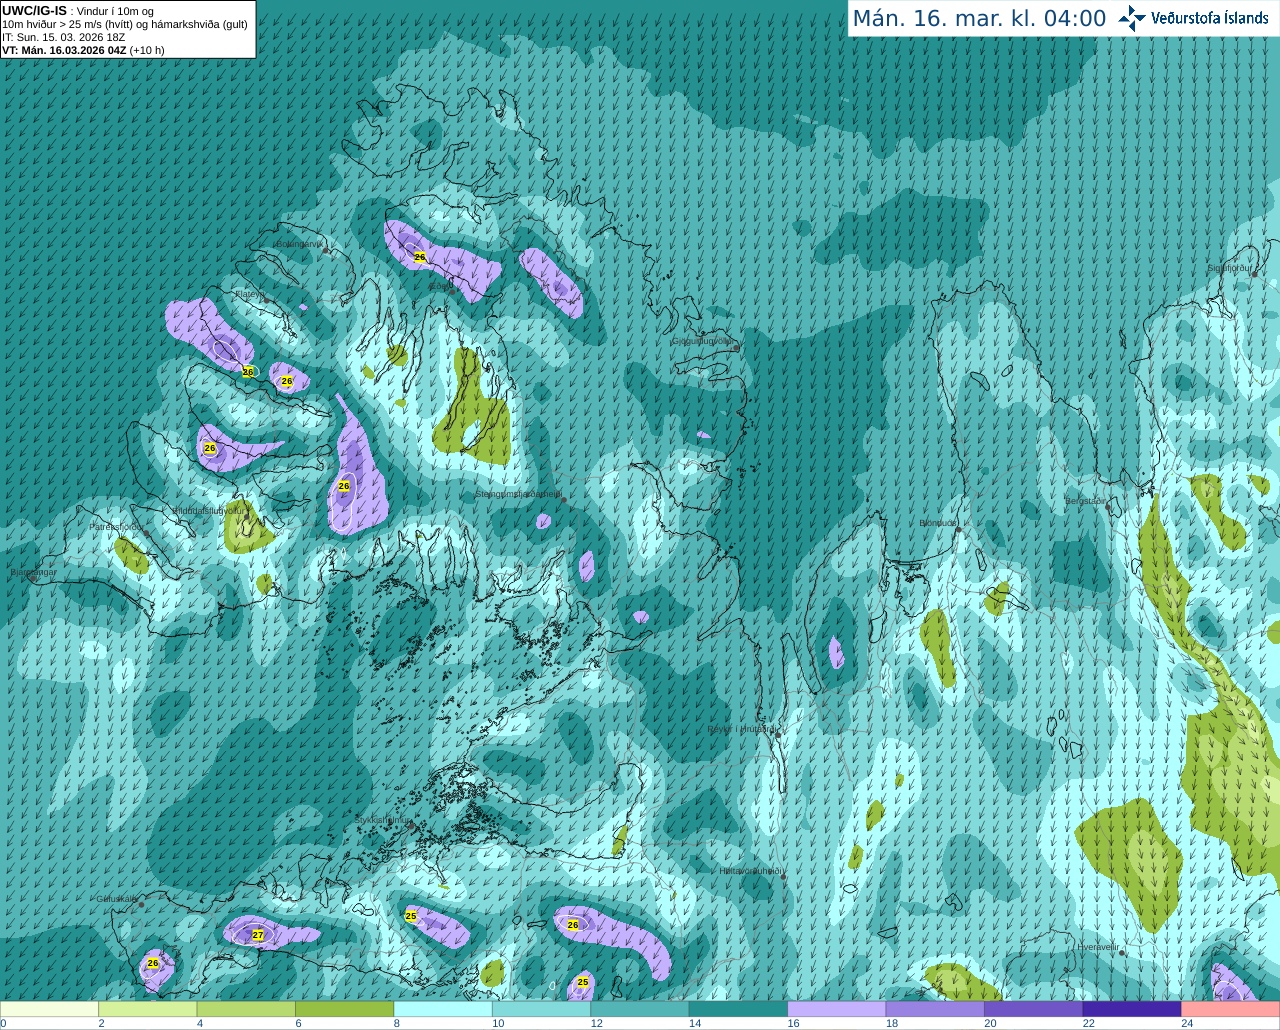The height and width of the screenshot is (1030, 1280).
Task: Click the yellow '27' gust label
Action: point(258,935)
